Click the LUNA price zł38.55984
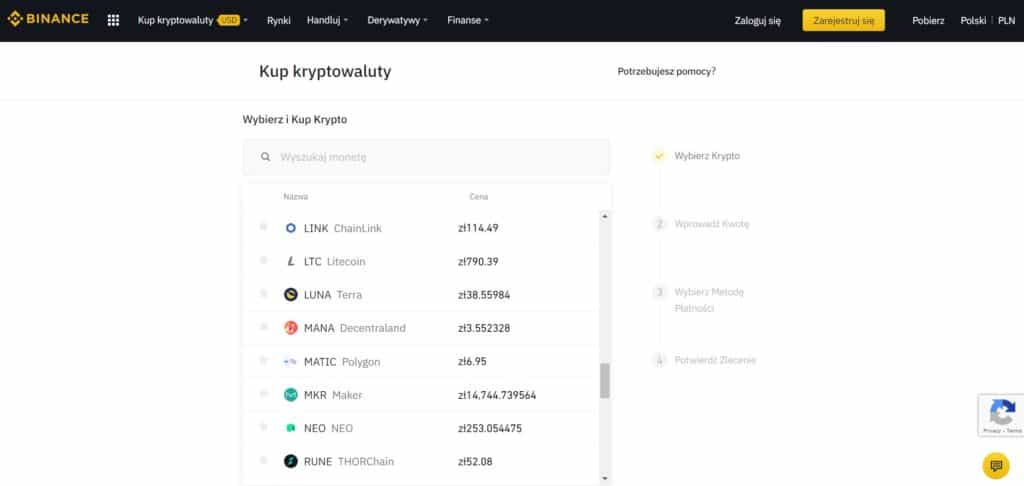 pos(485,295)
